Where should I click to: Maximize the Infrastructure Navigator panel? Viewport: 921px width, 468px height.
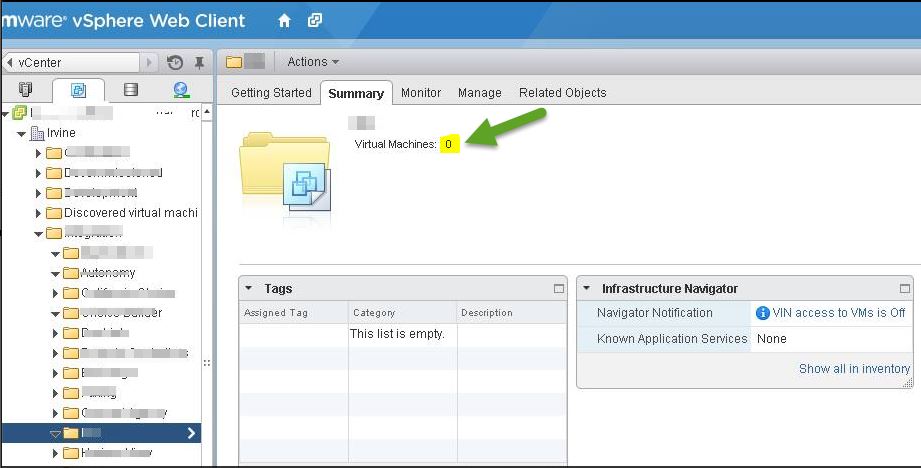coord(905,288)
